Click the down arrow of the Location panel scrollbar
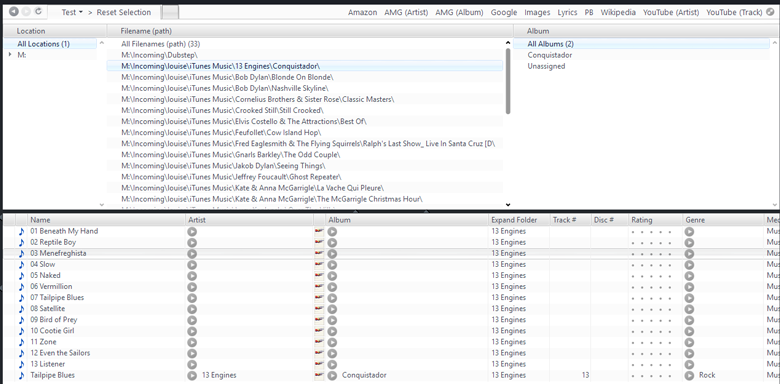 [x=102, y=204]
